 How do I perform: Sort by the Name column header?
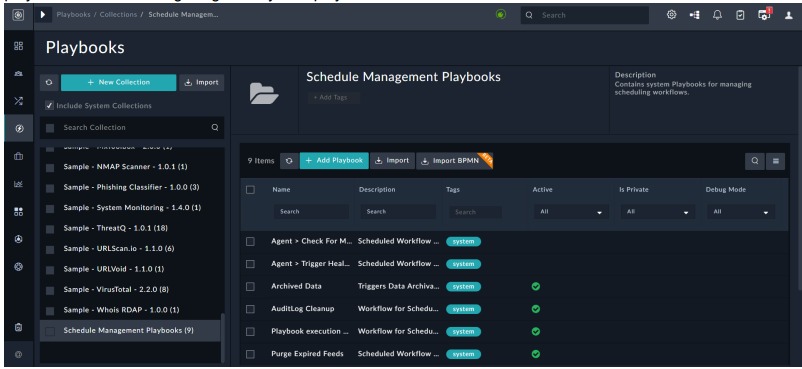(281, 189)
